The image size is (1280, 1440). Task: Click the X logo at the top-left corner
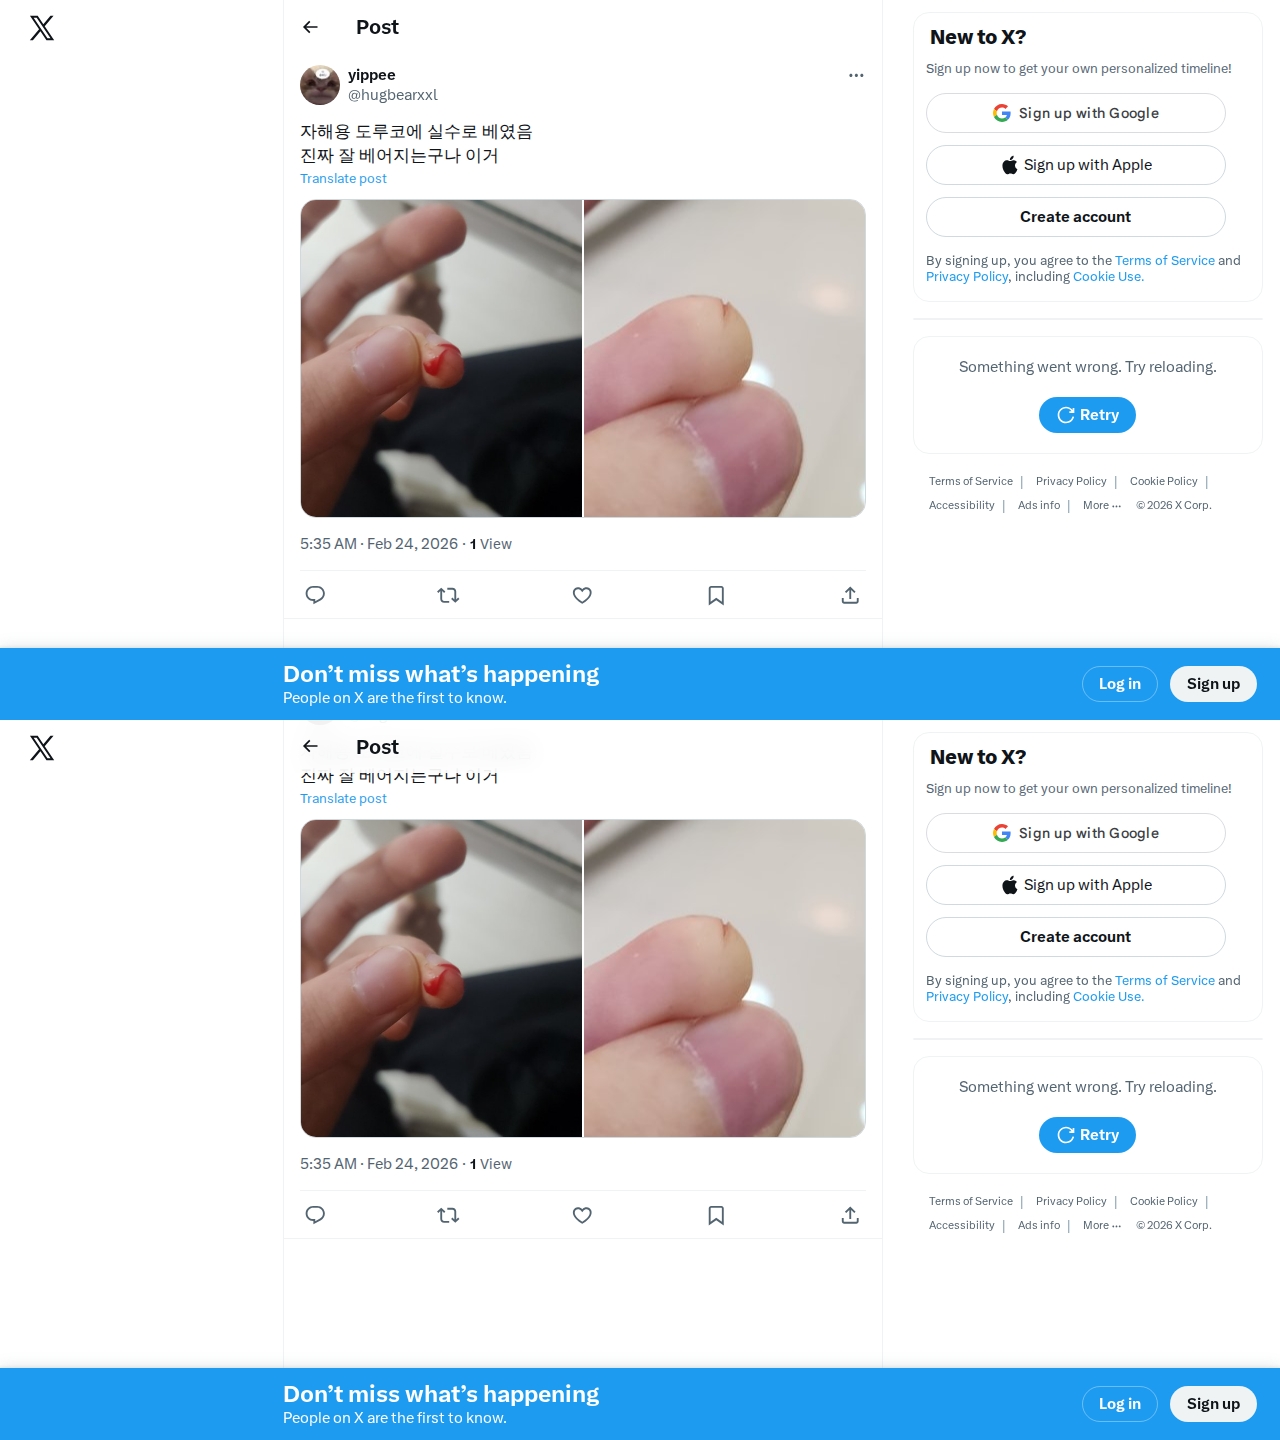click(x=42, y=28)
